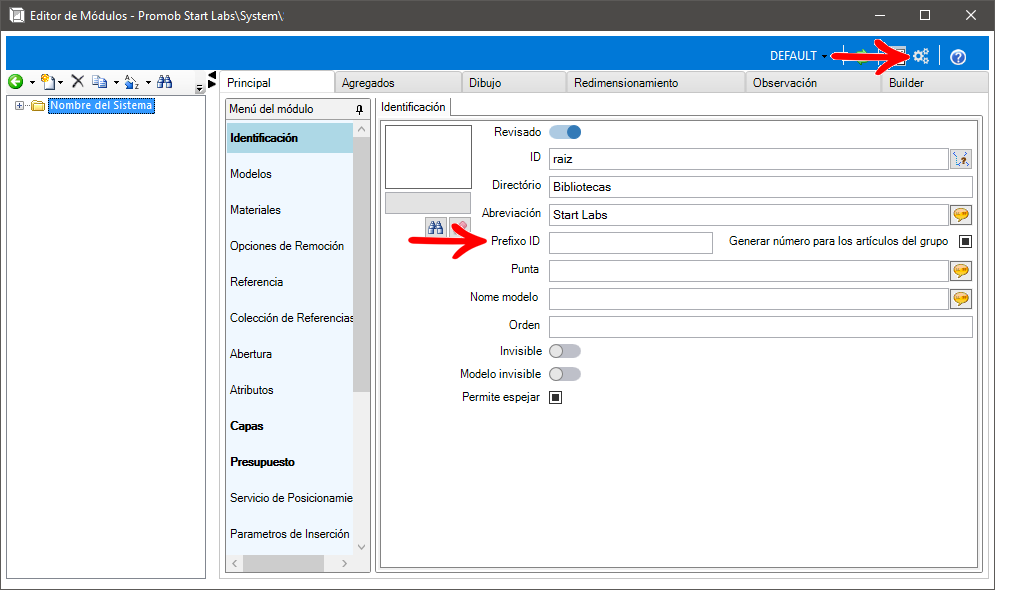Click binoculars icon under the image preview
This screenshot has height=612, width=1021.
(435, 227)
